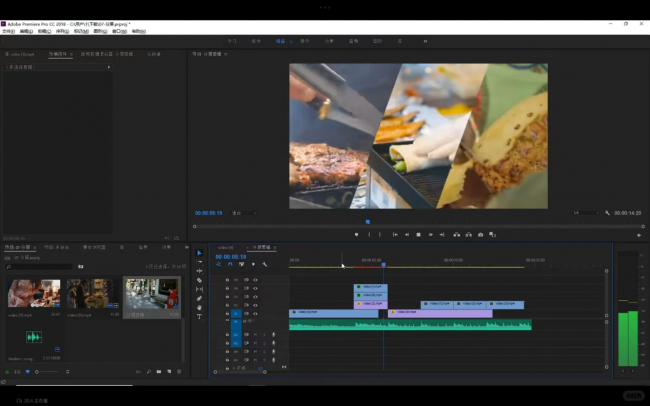Open the Program Monitor button editor plus
Viewport: 650px width, 406px height.
639,235
